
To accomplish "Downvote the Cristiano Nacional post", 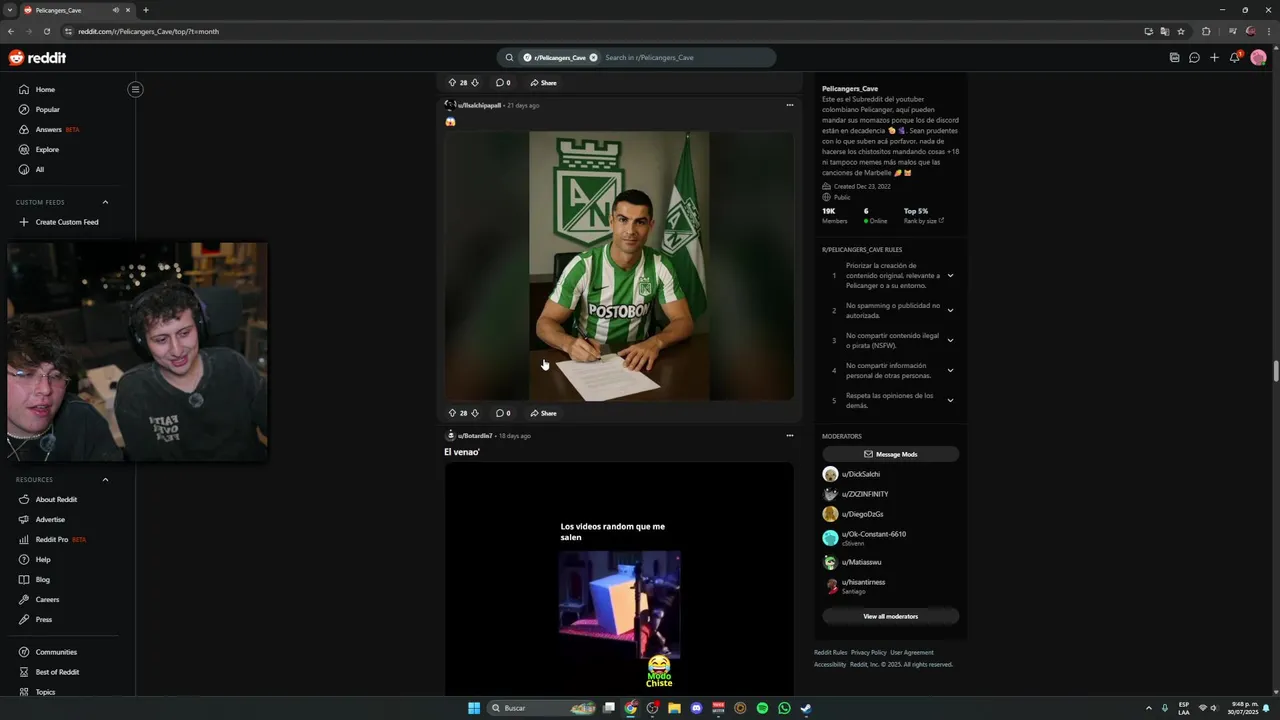I will click(x=475, y=413).
